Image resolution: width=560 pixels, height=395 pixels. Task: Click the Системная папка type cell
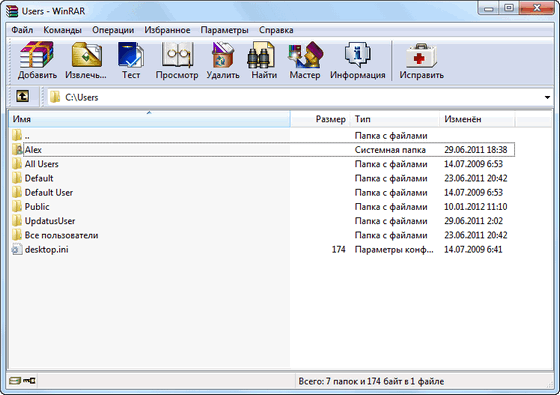pyautogui.click(x=390, y=150)
